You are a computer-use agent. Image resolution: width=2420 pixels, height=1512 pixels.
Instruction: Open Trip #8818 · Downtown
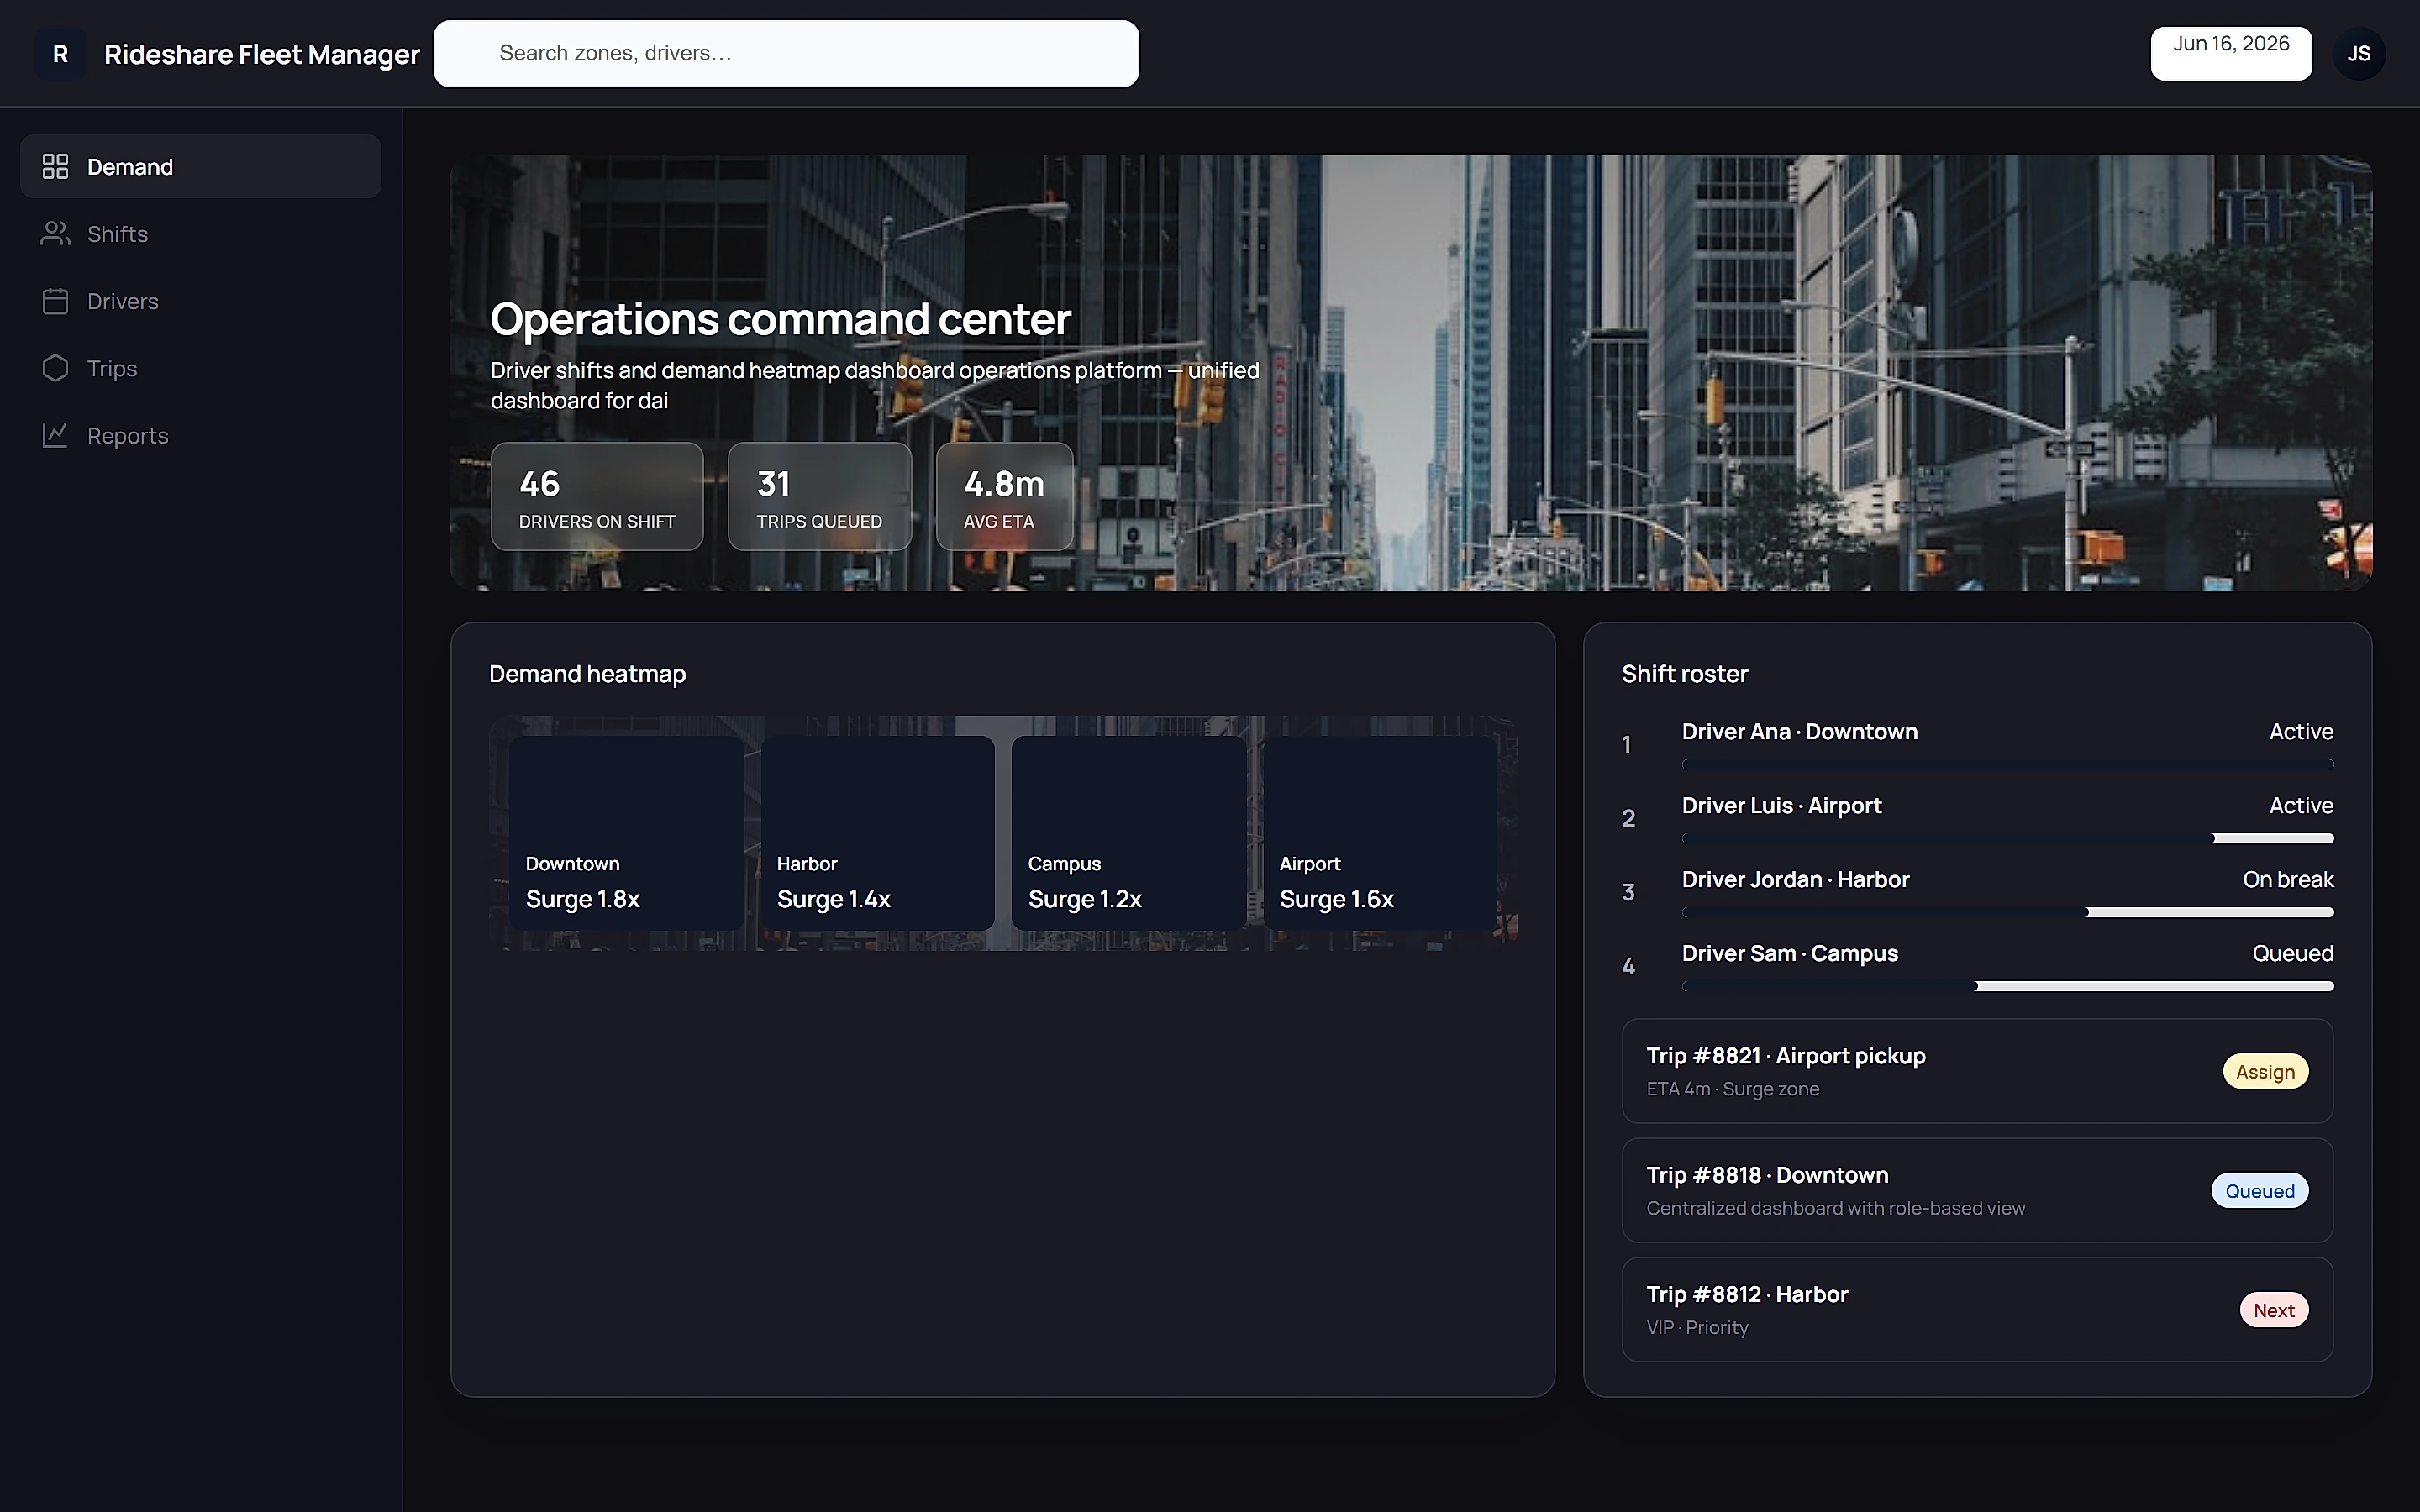[1977, 1190]
